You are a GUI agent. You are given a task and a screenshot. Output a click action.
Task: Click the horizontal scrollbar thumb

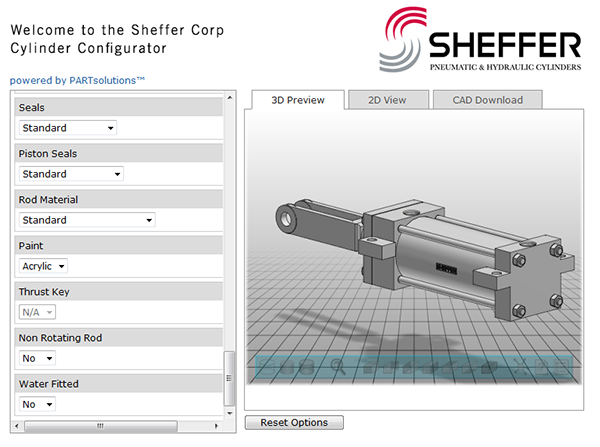tap(101, 426)
